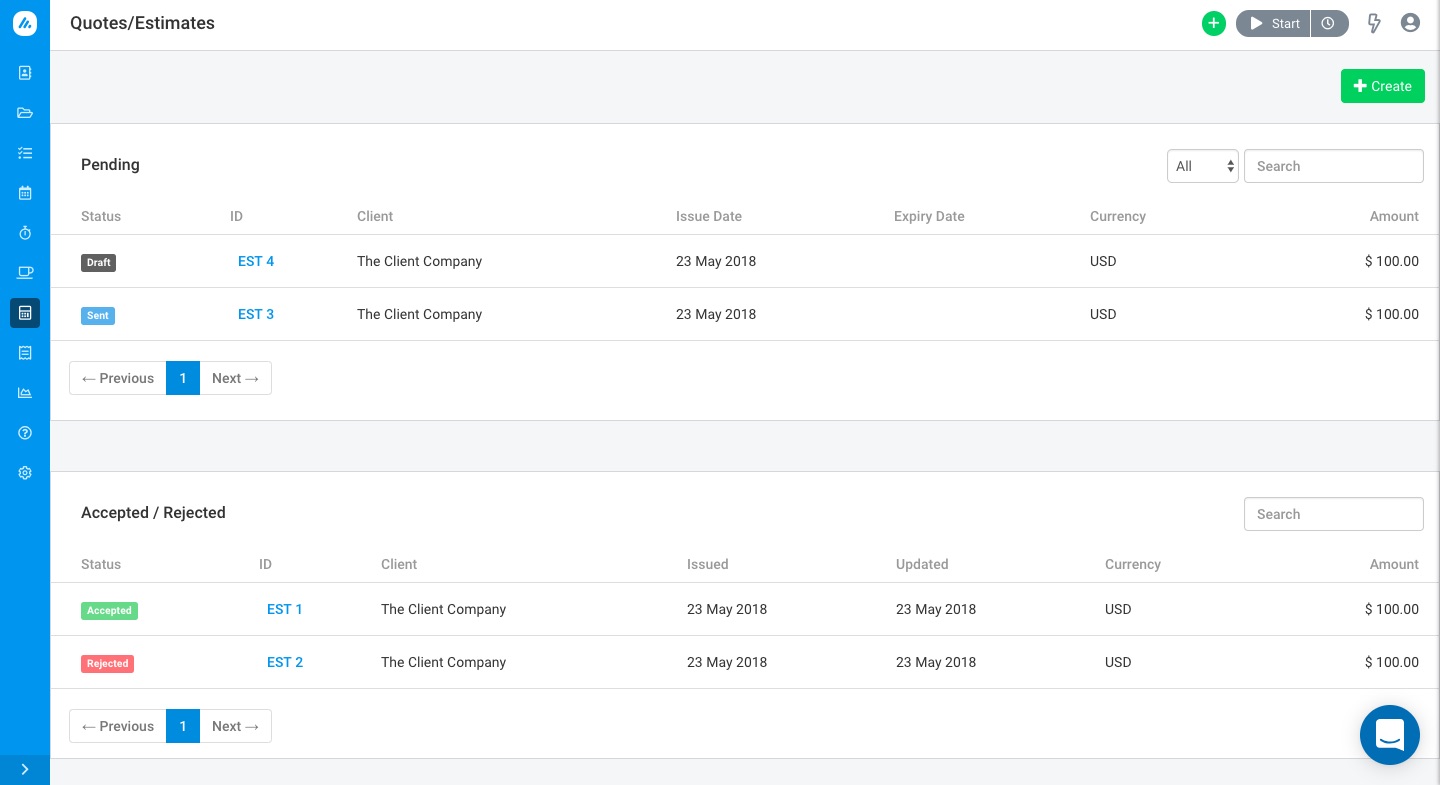Screen dimensions: 1440x785
Task: Select the calculator estimates sidebar icon
Action: 25,313
